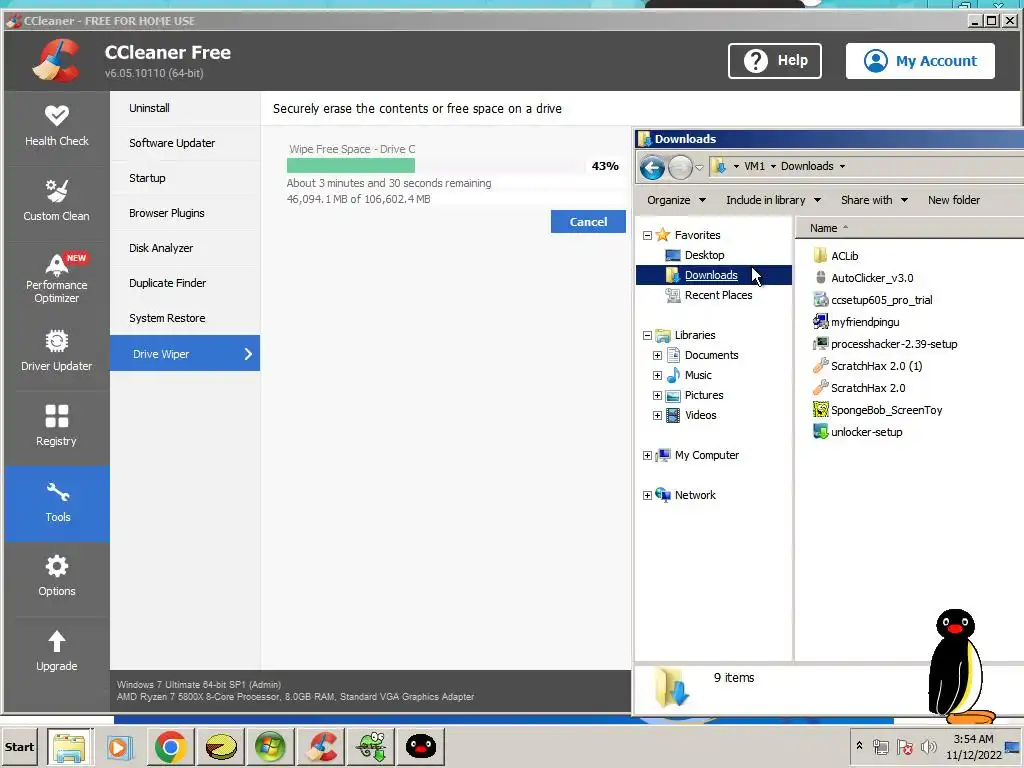Open the Share with dropdown
The width and height of the screenshot is (1024, 768).
click(x=874, y=200)
